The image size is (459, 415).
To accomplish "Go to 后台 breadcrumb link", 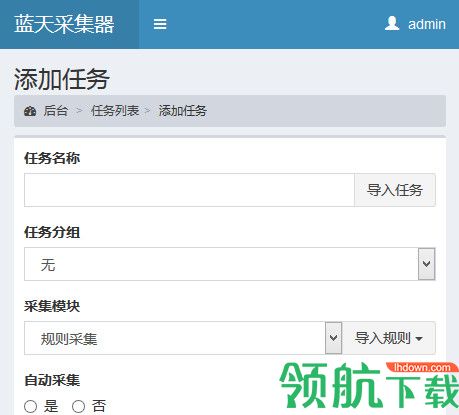I will pyautogui.click(x=56, y=111).
